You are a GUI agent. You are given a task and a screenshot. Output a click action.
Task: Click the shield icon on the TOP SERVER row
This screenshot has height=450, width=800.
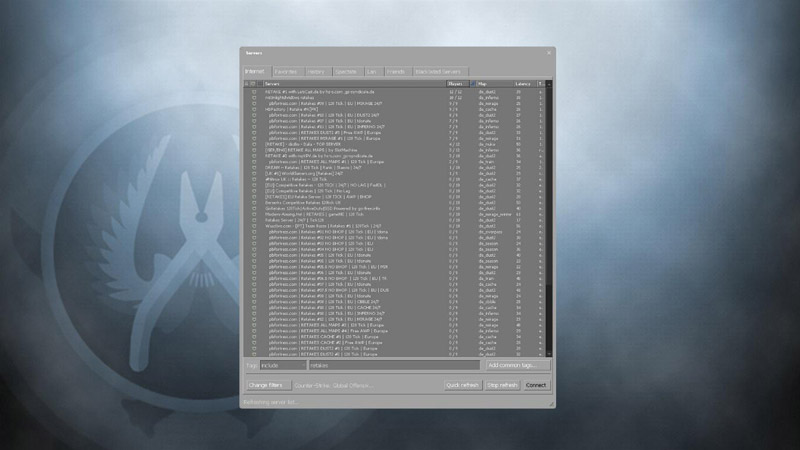(x=254, y=144)
